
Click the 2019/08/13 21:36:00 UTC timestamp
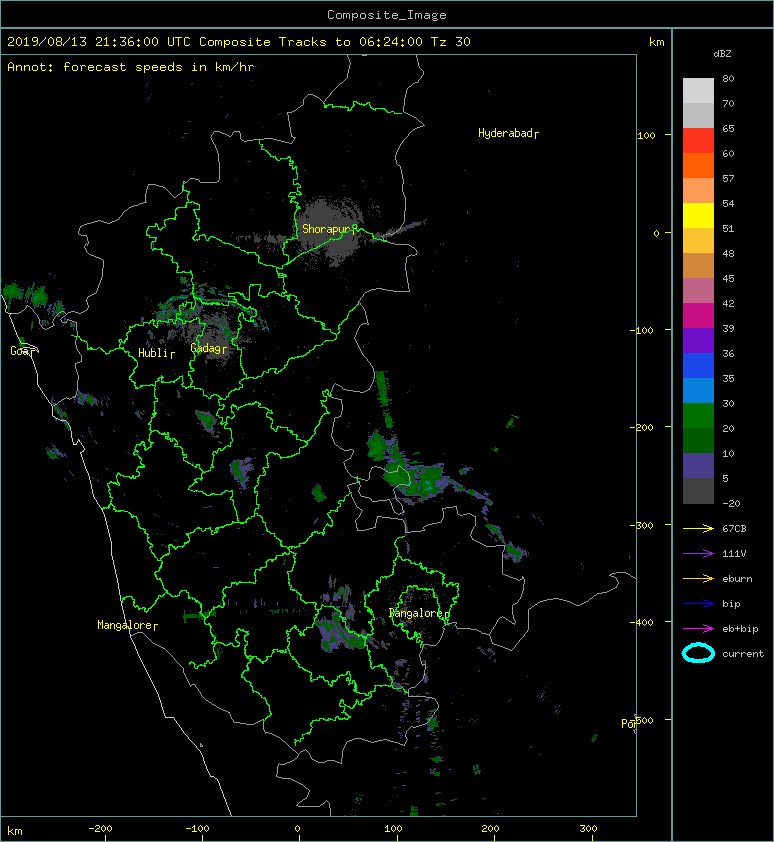tap(98, 42)
